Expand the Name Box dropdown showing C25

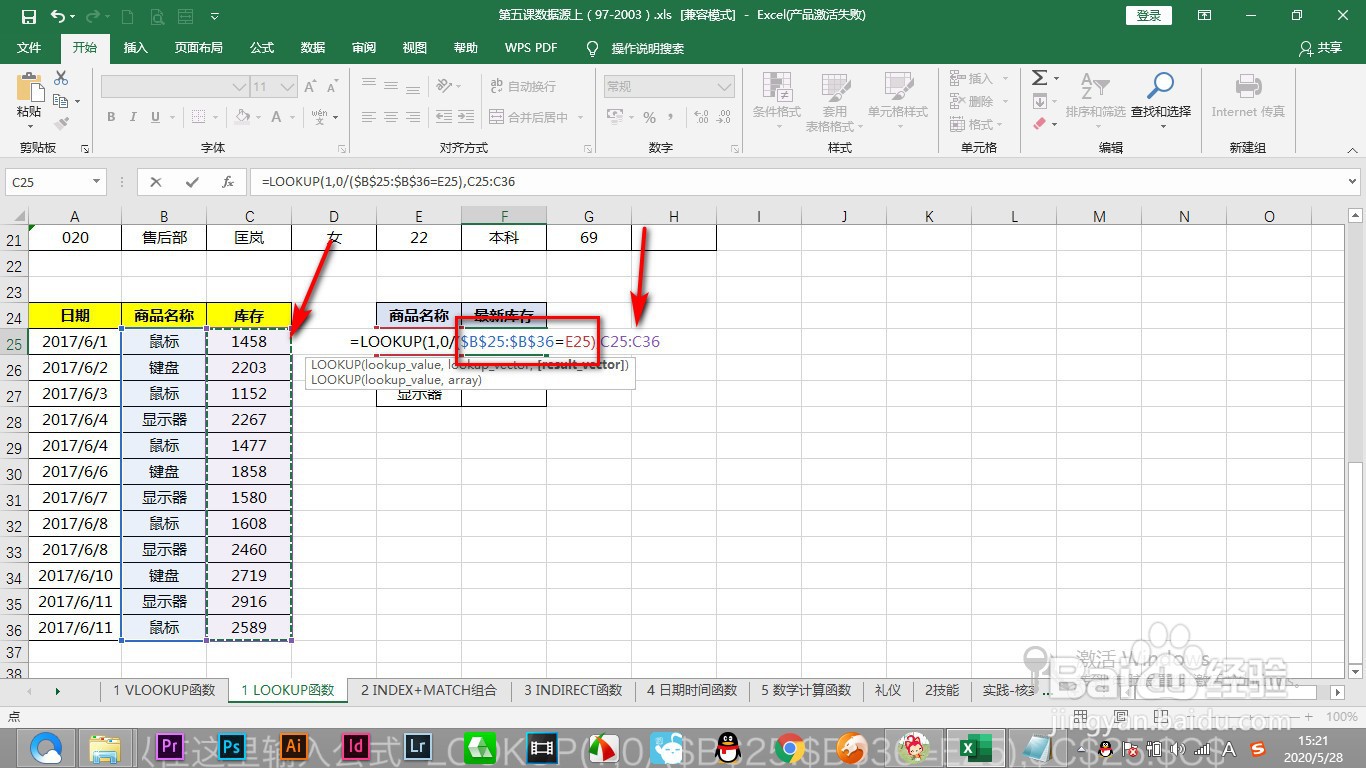97,182
